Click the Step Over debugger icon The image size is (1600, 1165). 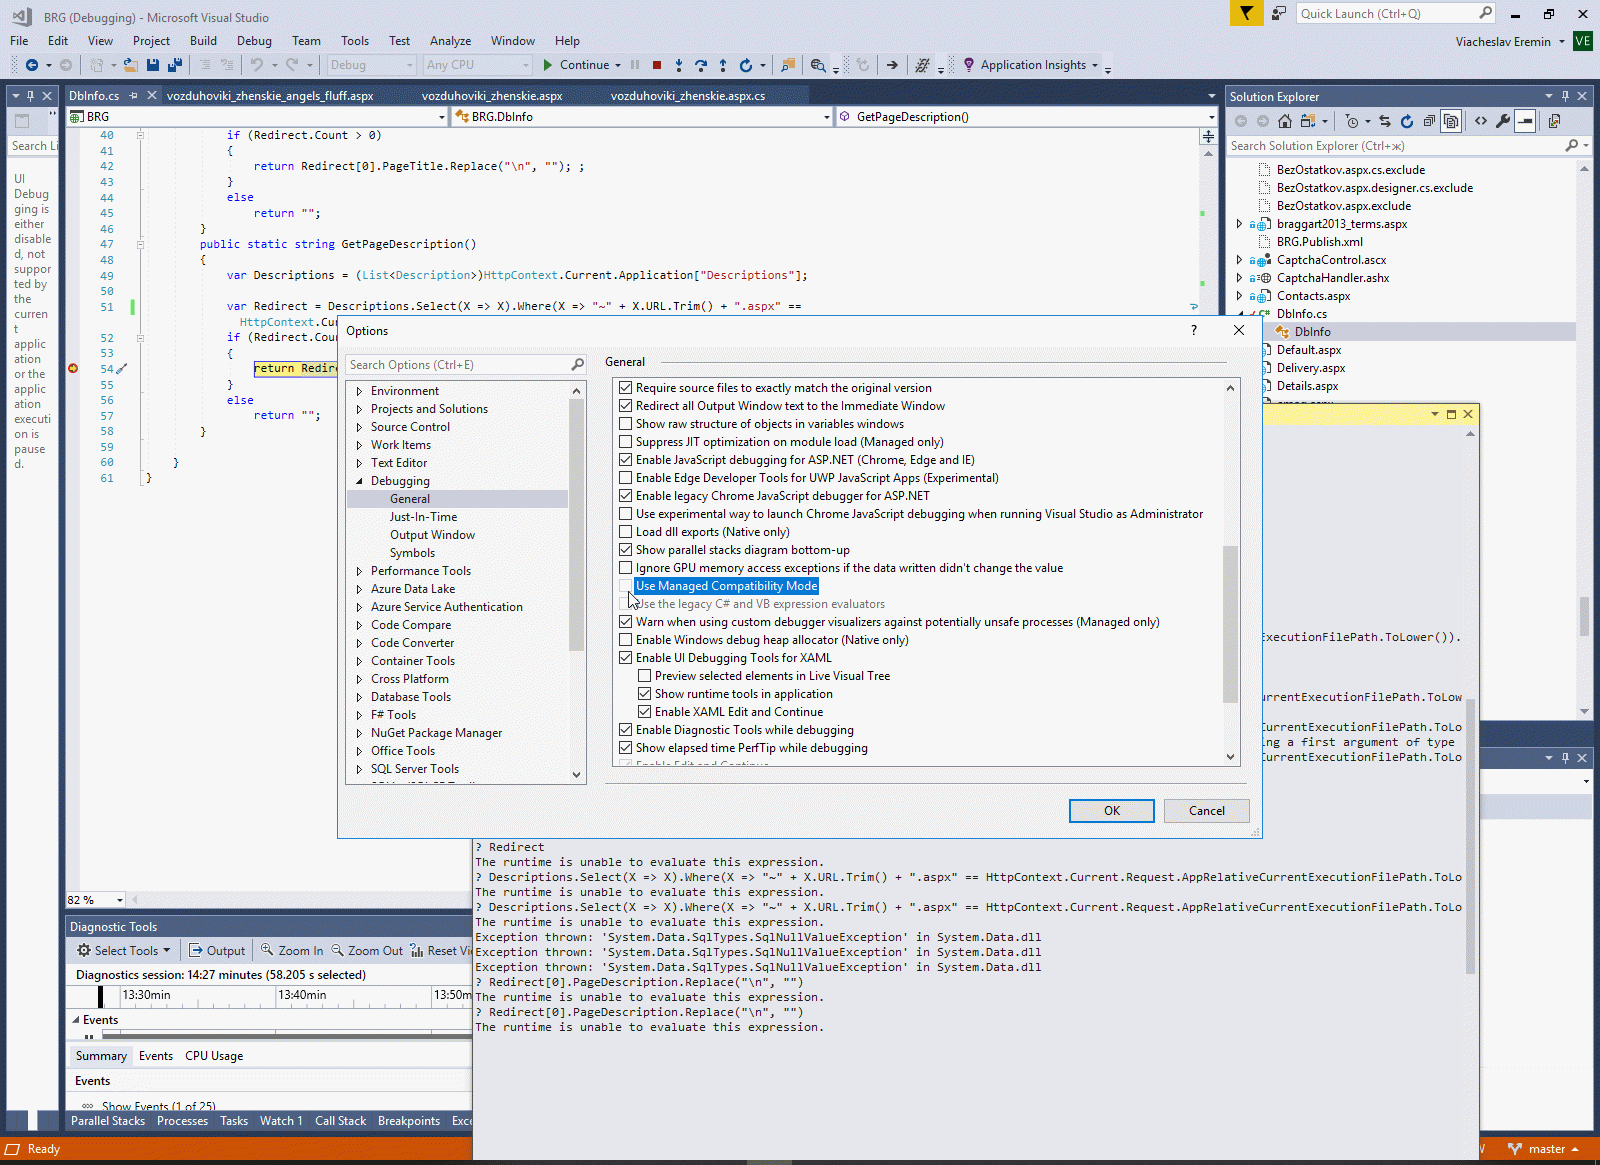click(701, 65)
